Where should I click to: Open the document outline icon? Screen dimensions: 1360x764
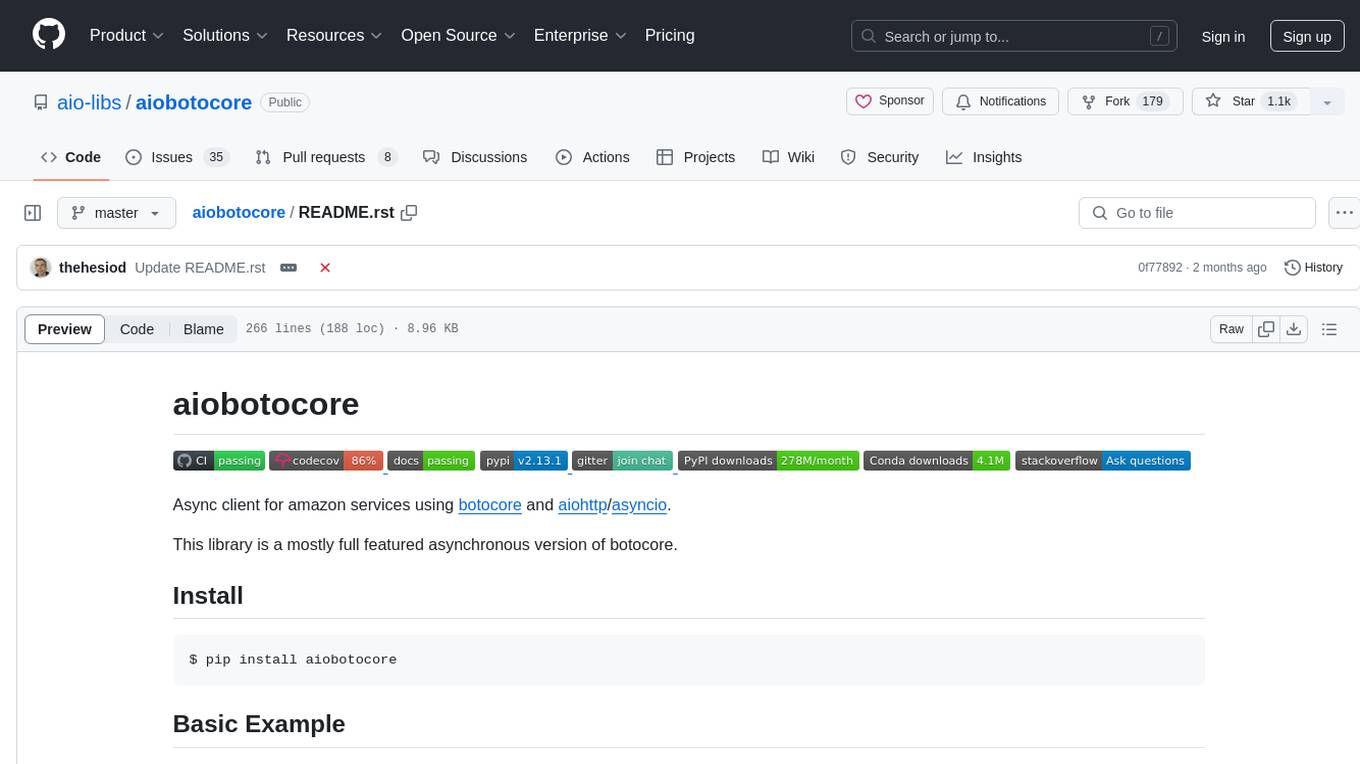pos(1329,329)
